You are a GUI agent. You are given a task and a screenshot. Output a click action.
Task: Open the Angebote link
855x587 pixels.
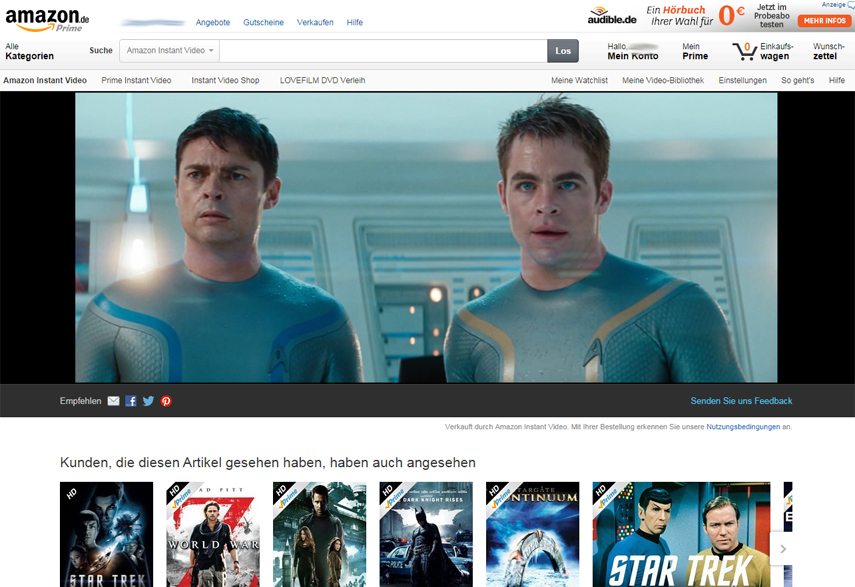pos(213,22)
